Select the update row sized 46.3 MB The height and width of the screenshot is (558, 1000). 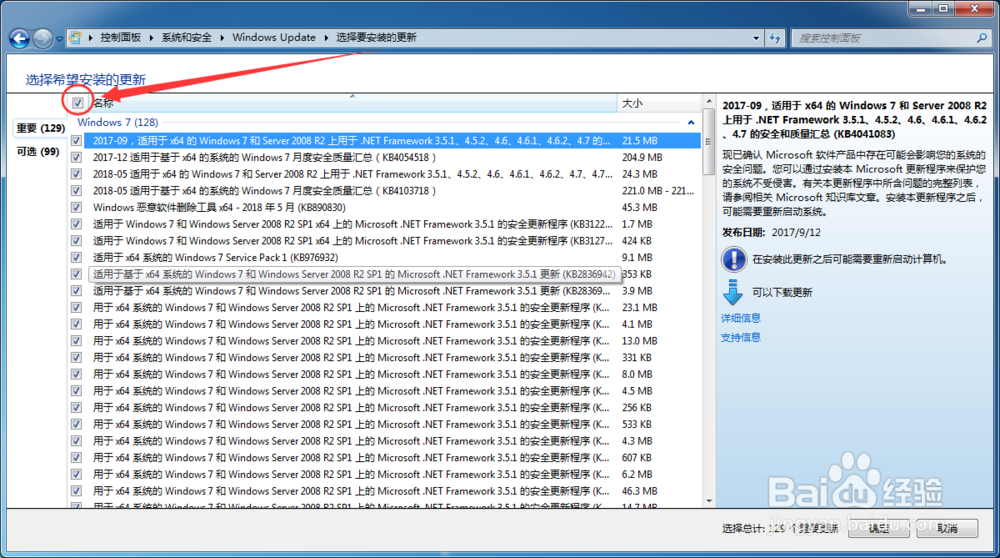385,491
